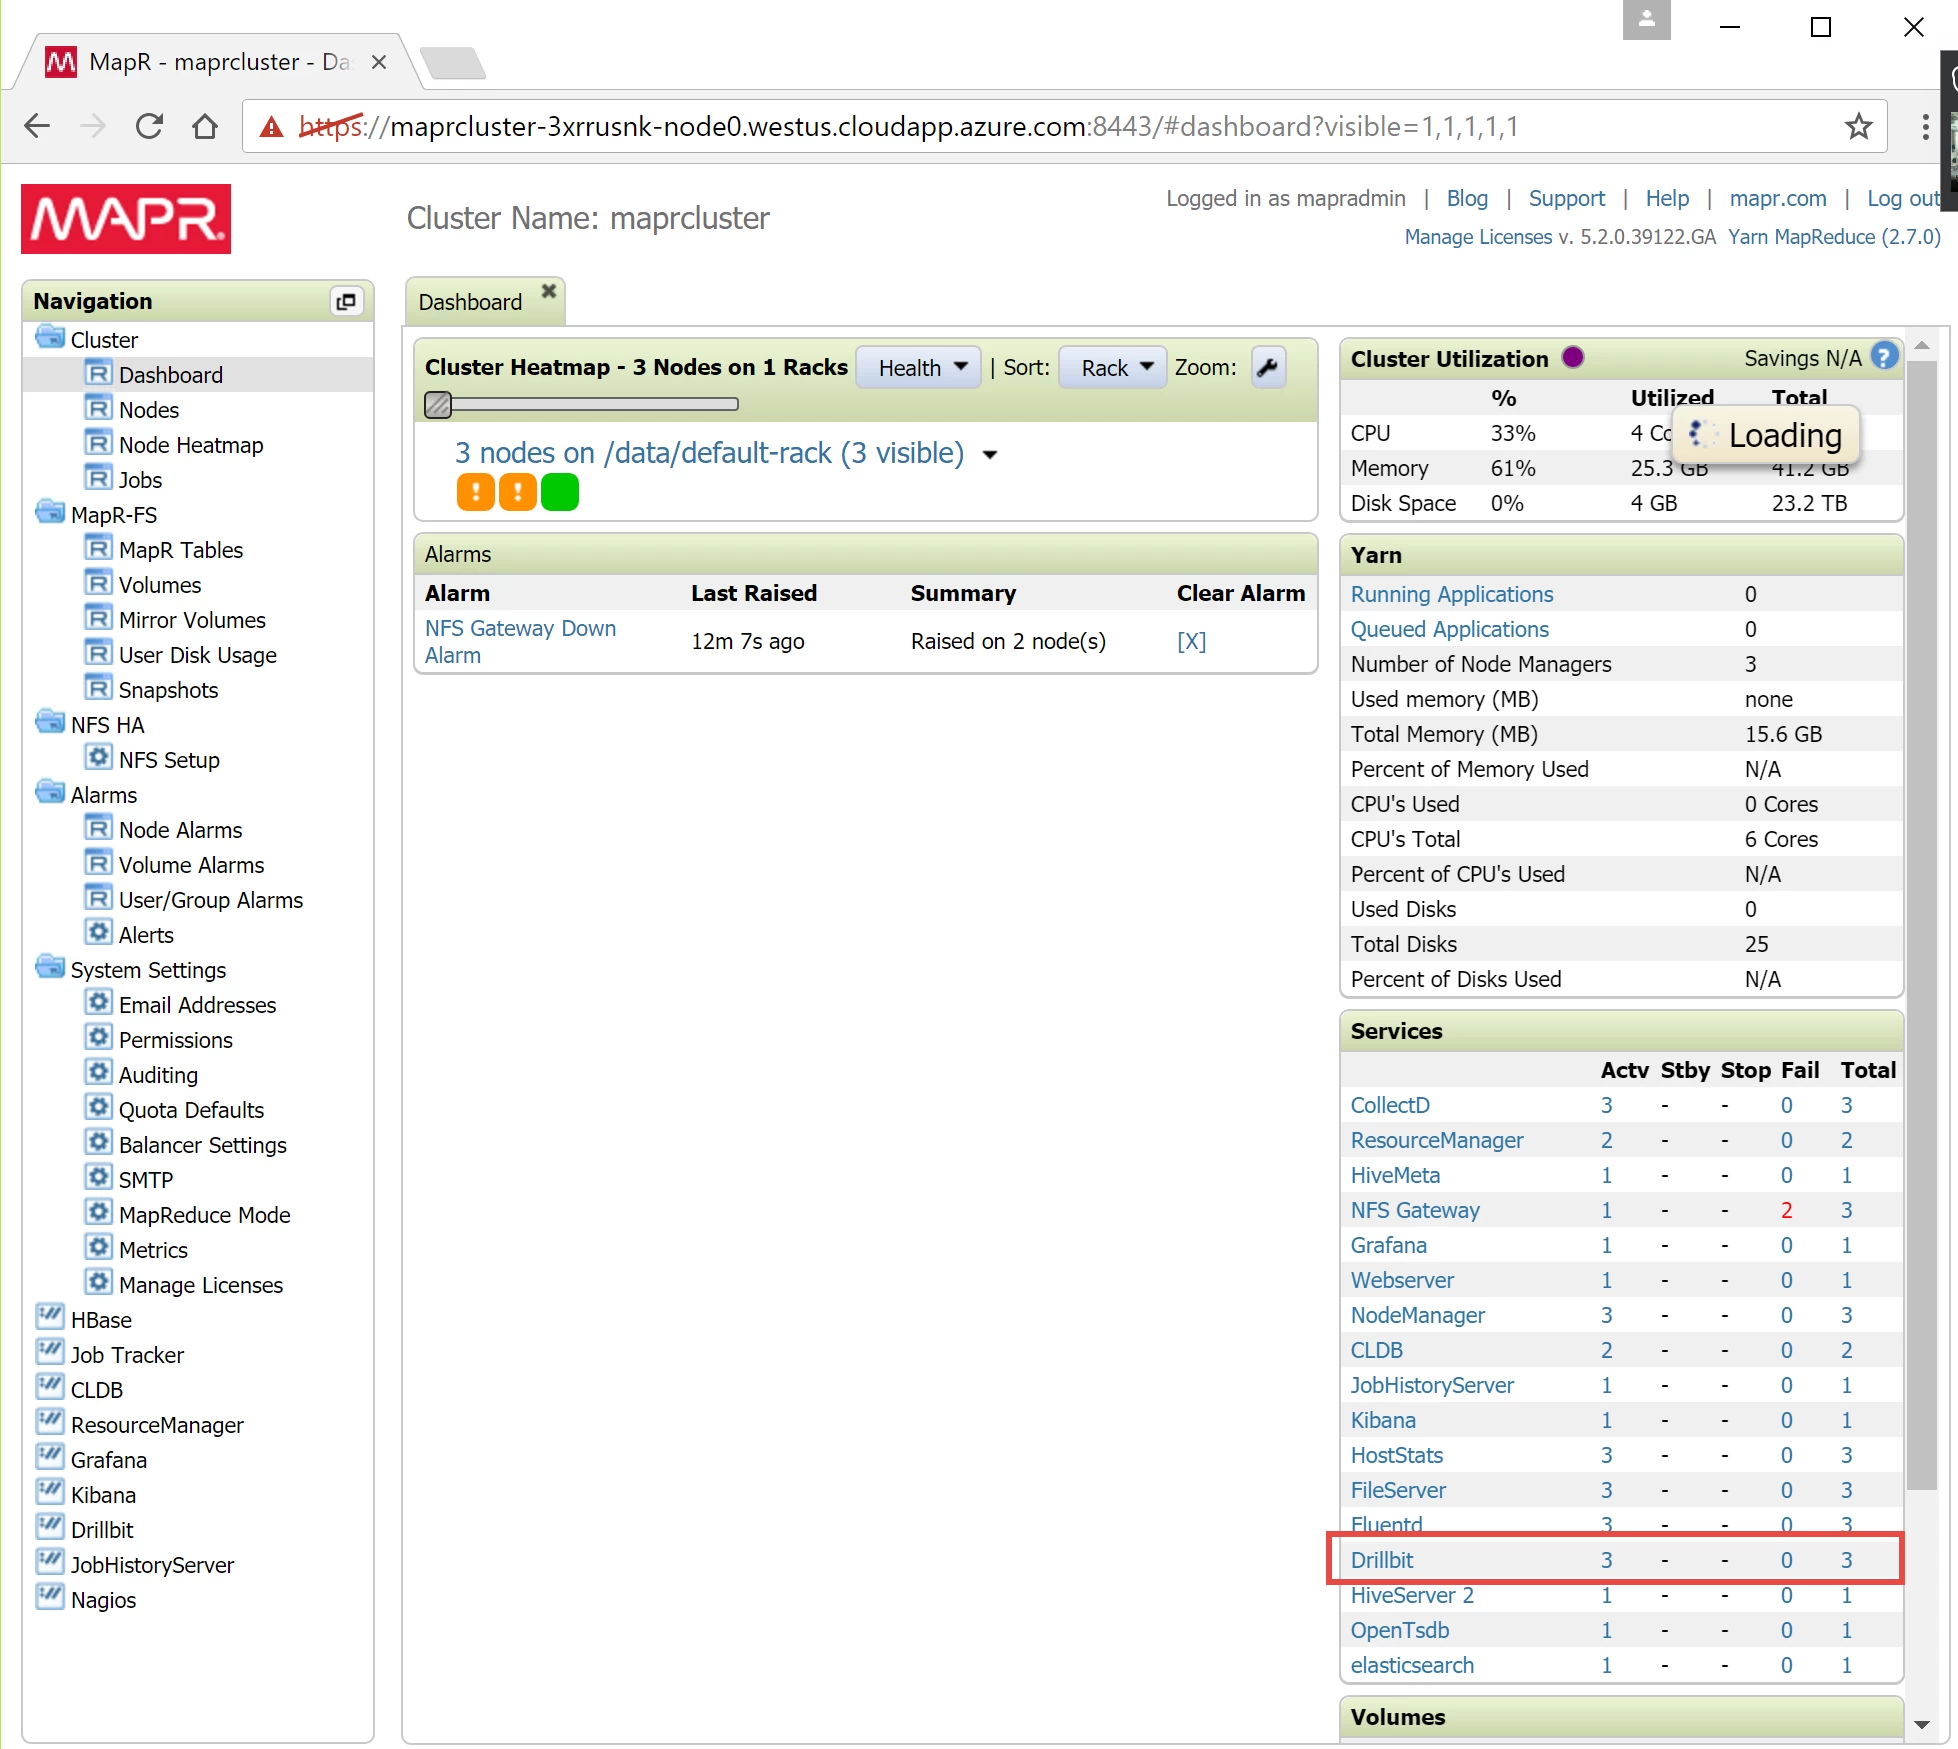Open Jobs under Cluster
1958x1749 pixels.
click(x=140, y=480)
